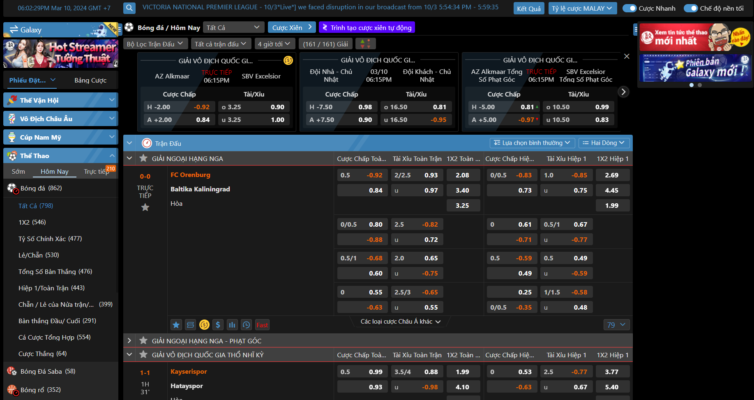This screenshot has width=754, height=400.
Task: Open the Bộ Lọc Trận Đấu dropdown
Action: click(156, 44)
